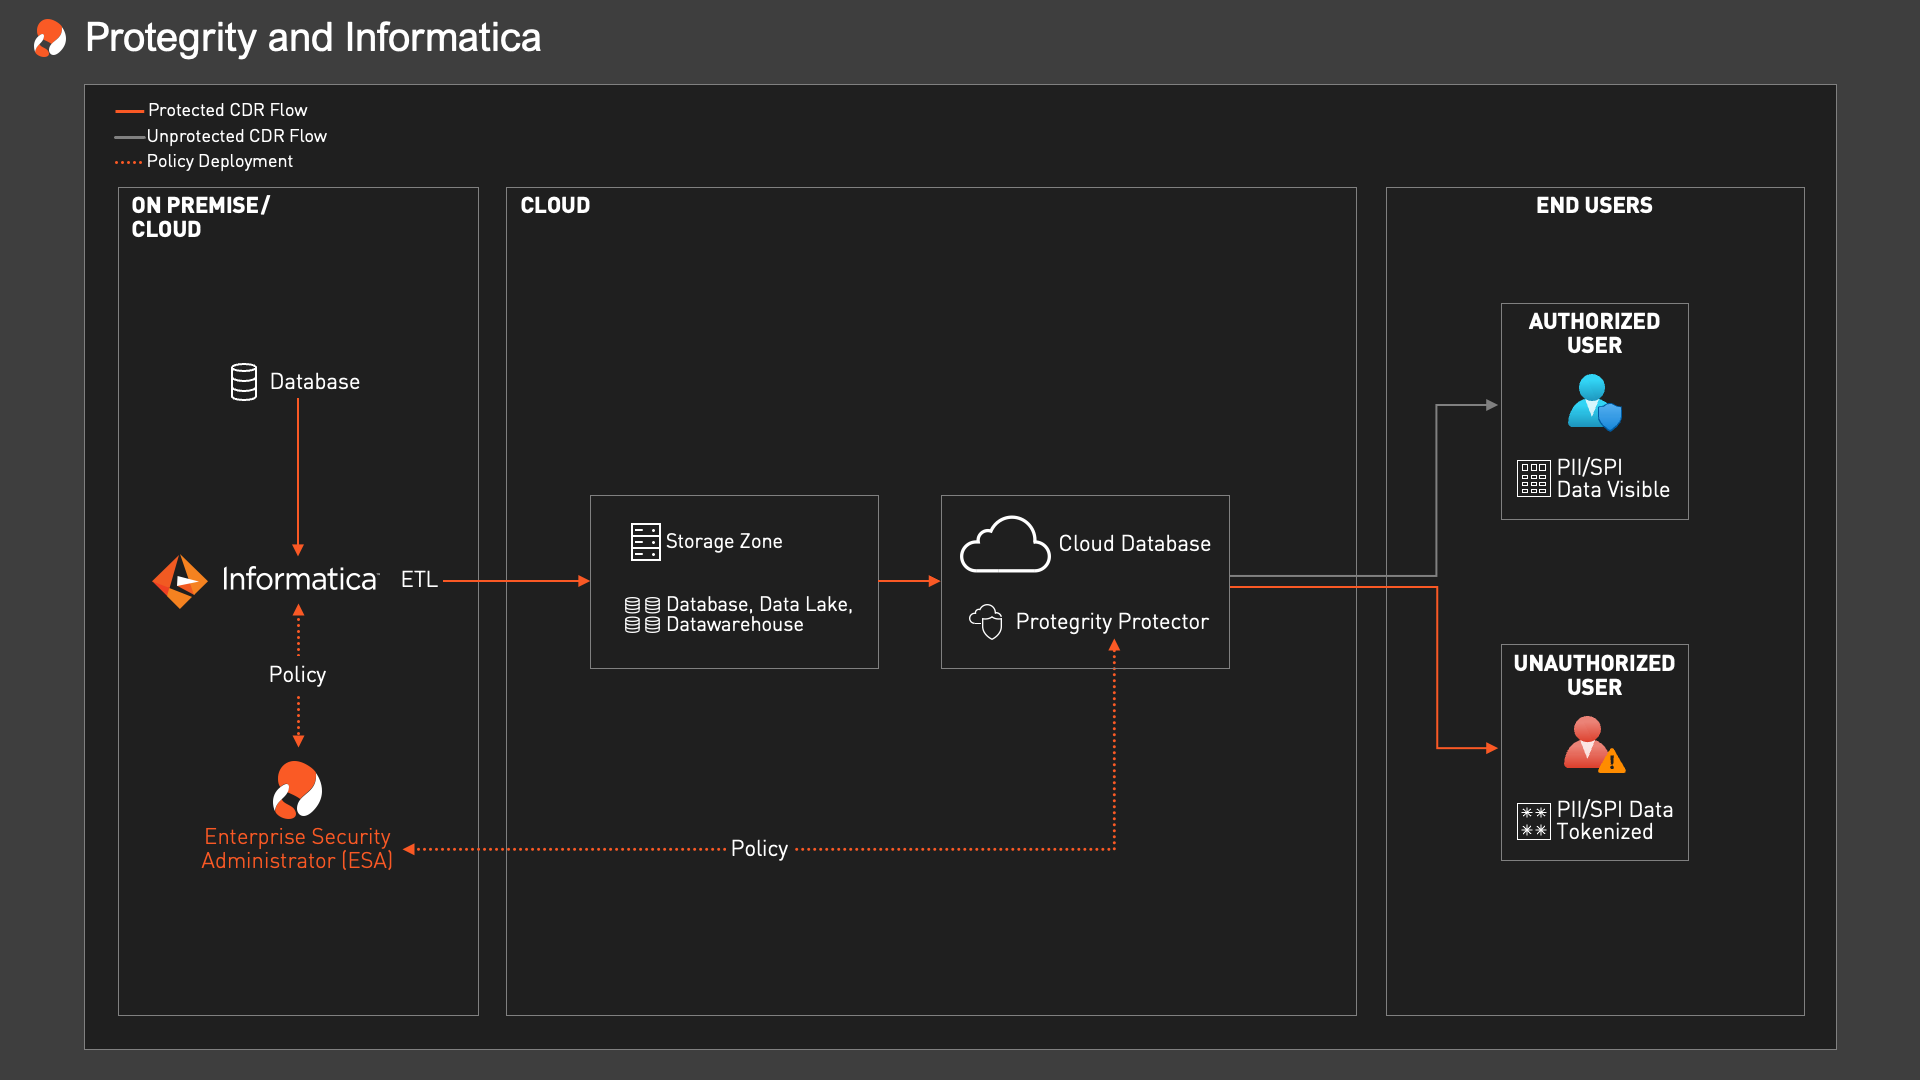
Task: Click the 'AUTHORIZED USER' heading
Action: pyautogui.click(x=1594, y=333)
